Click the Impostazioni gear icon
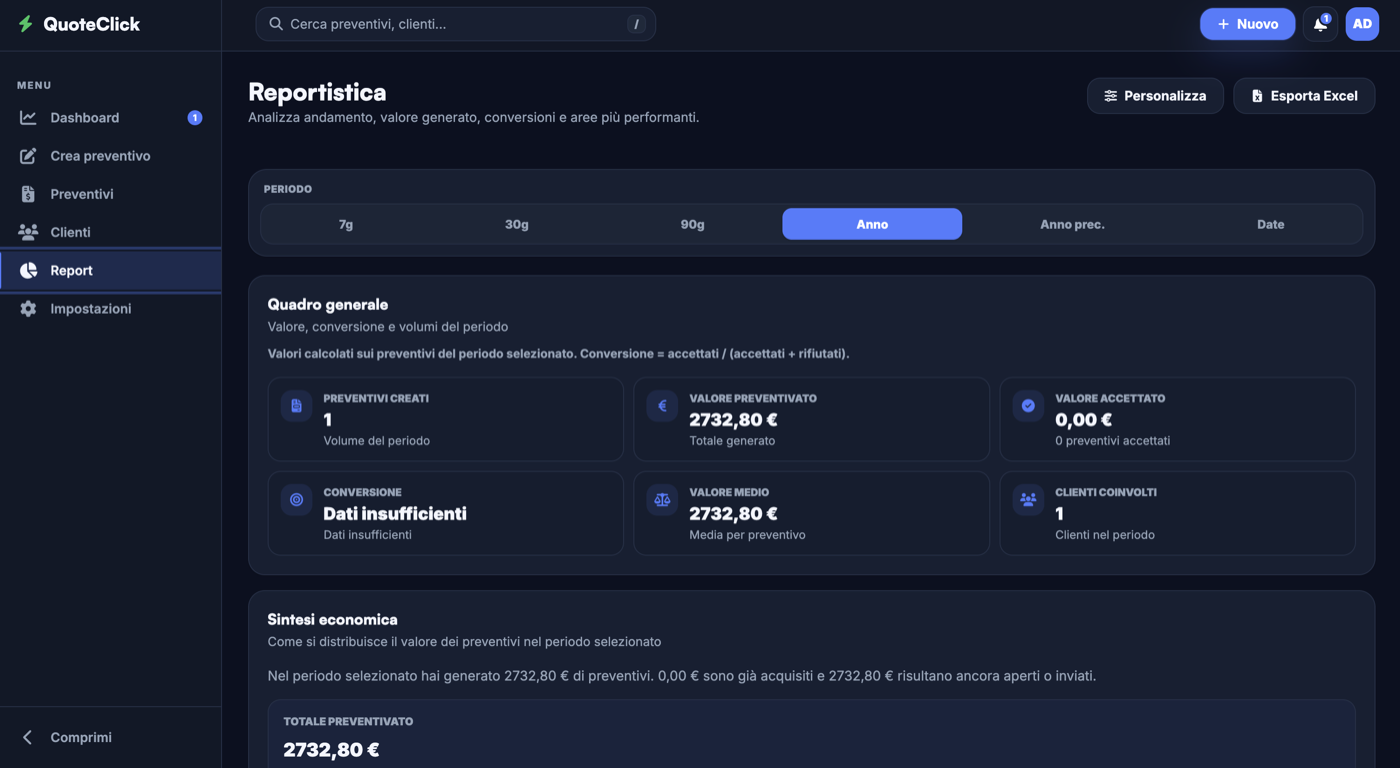 click(28, 309)
